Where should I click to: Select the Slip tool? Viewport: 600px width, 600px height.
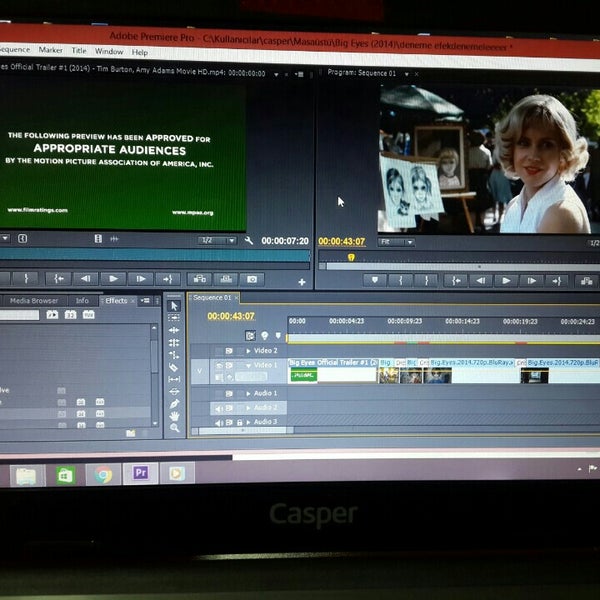[174, 379]
